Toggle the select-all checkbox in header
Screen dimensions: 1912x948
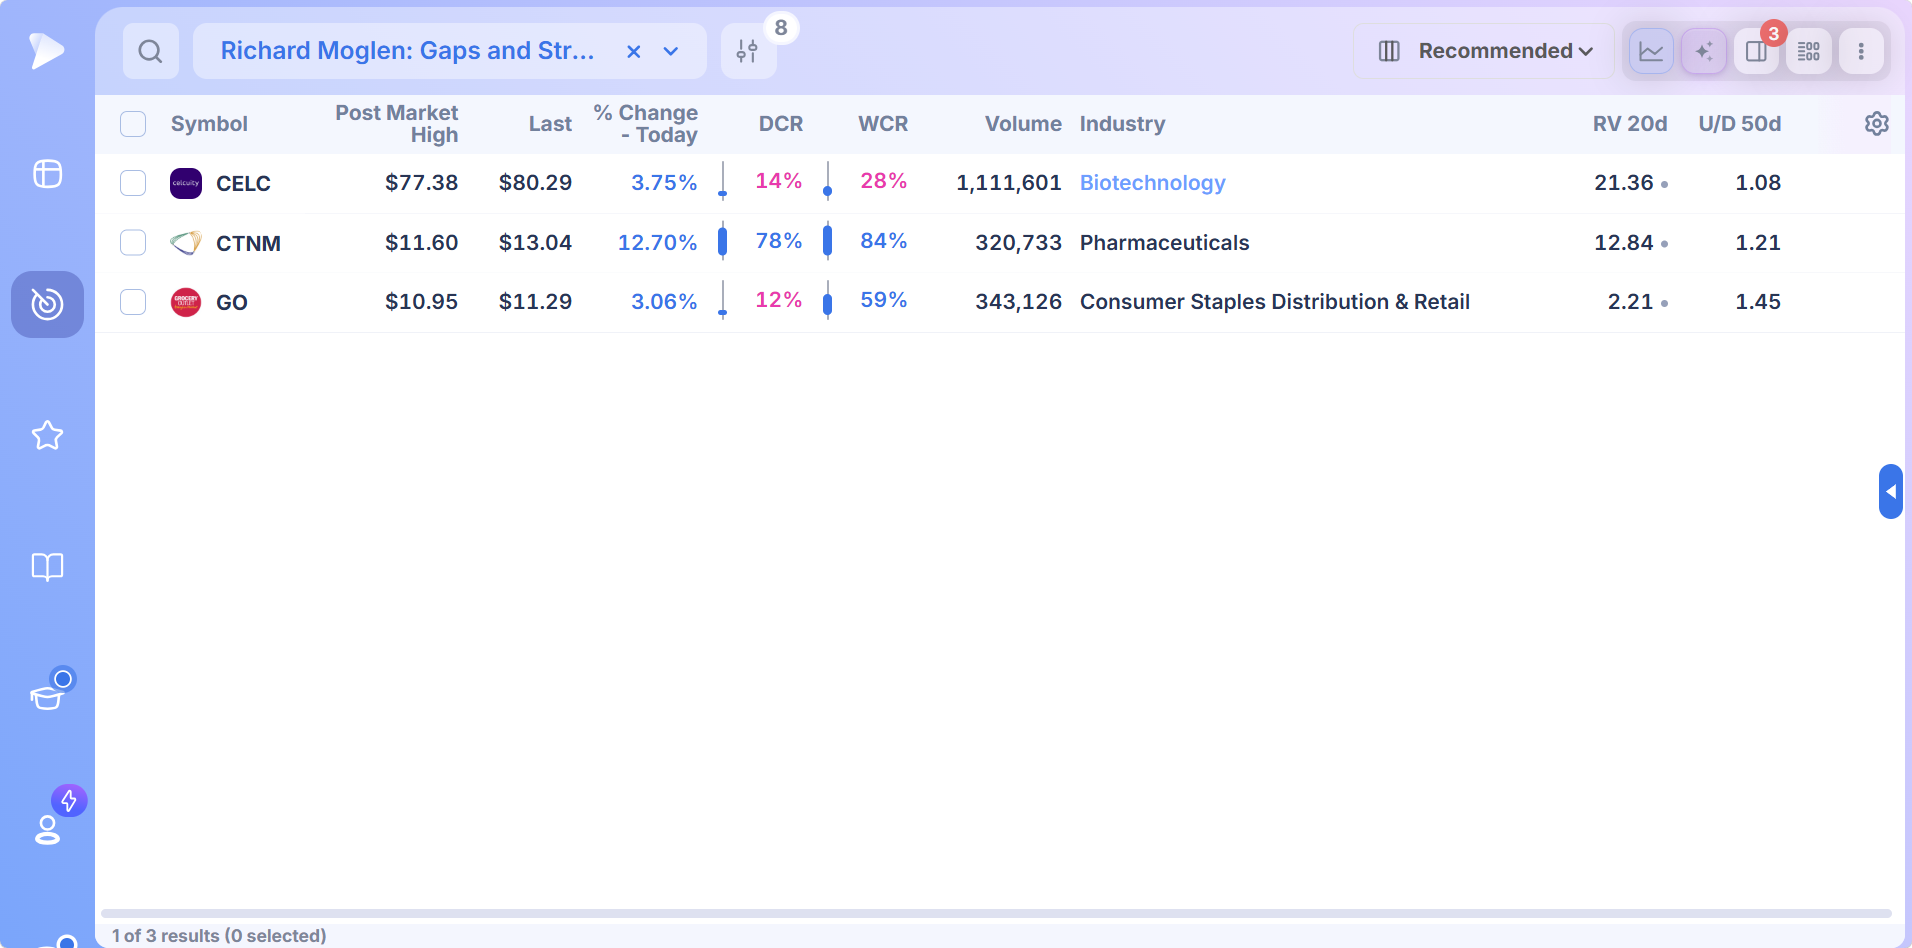tap(133, 124)
